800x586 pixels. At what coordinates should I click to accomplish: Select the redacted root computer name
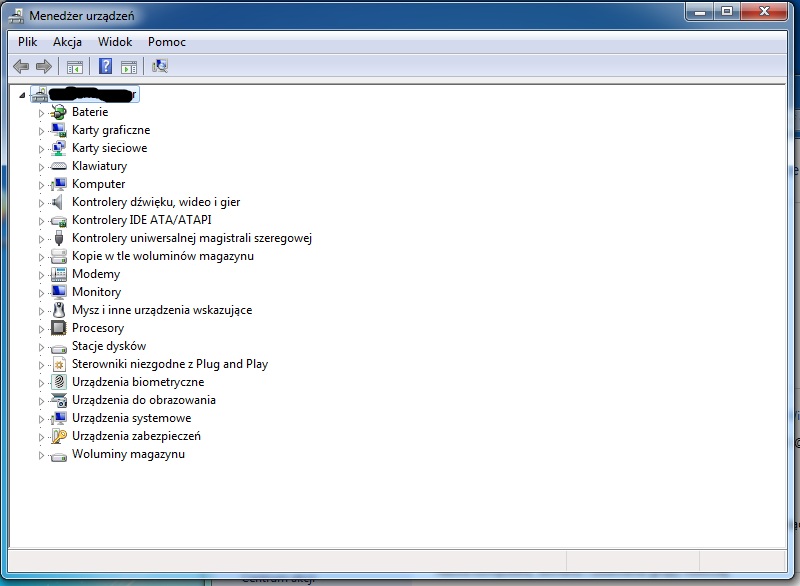[x=93, y=94]
